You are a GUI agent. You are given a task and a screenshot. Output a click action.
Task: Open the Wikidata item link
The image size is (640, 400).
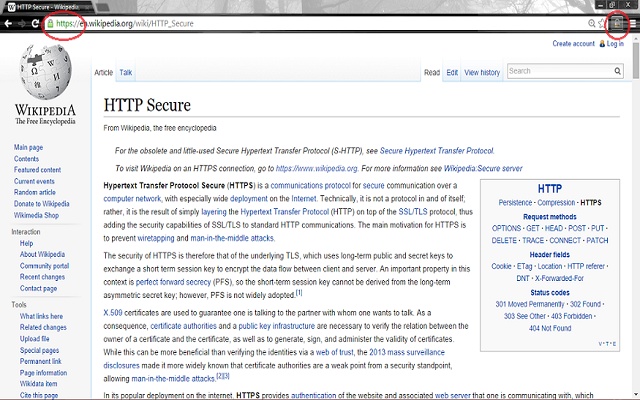[x=39, y=384]
